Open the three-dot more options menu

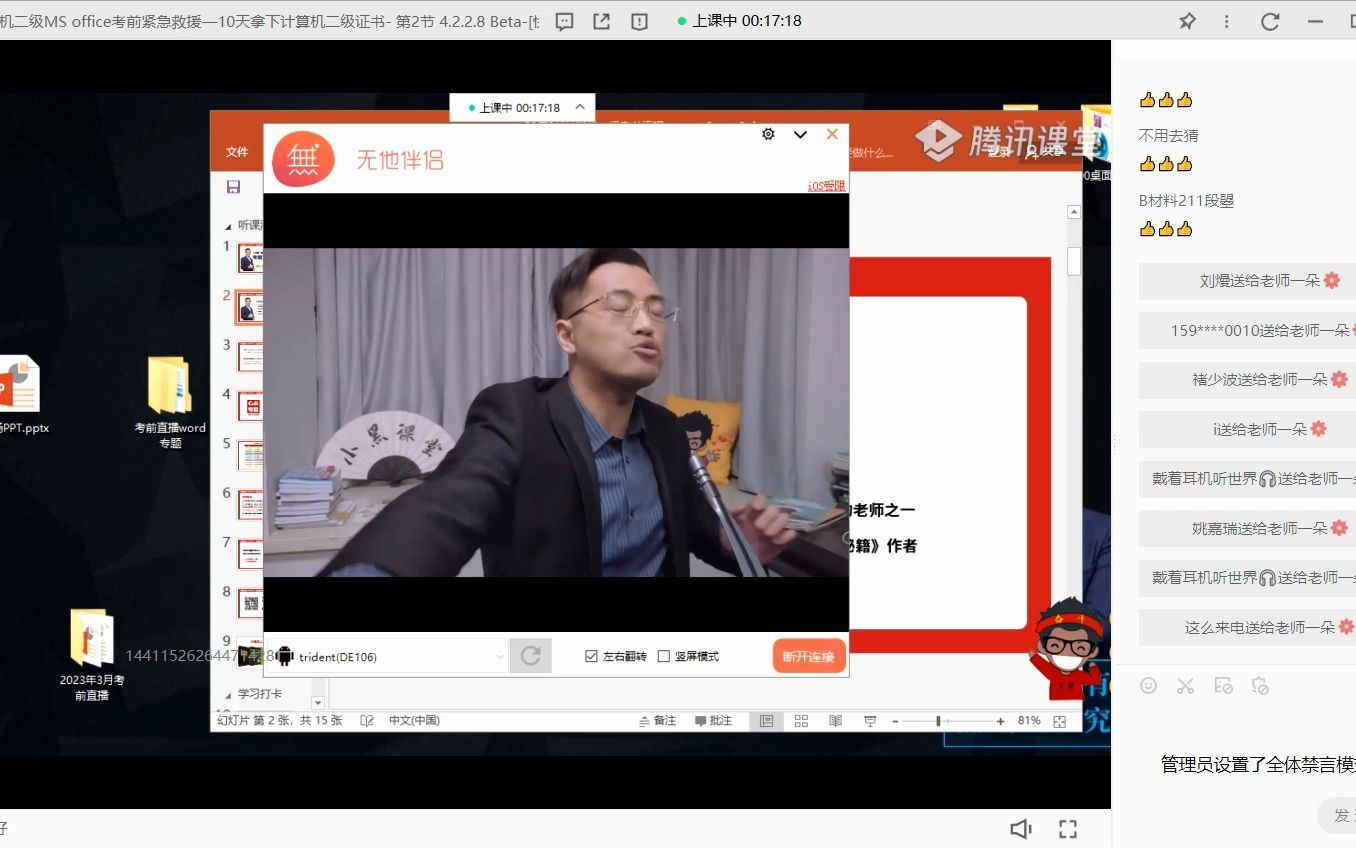pyautogui.click(x=1227, y=21)
